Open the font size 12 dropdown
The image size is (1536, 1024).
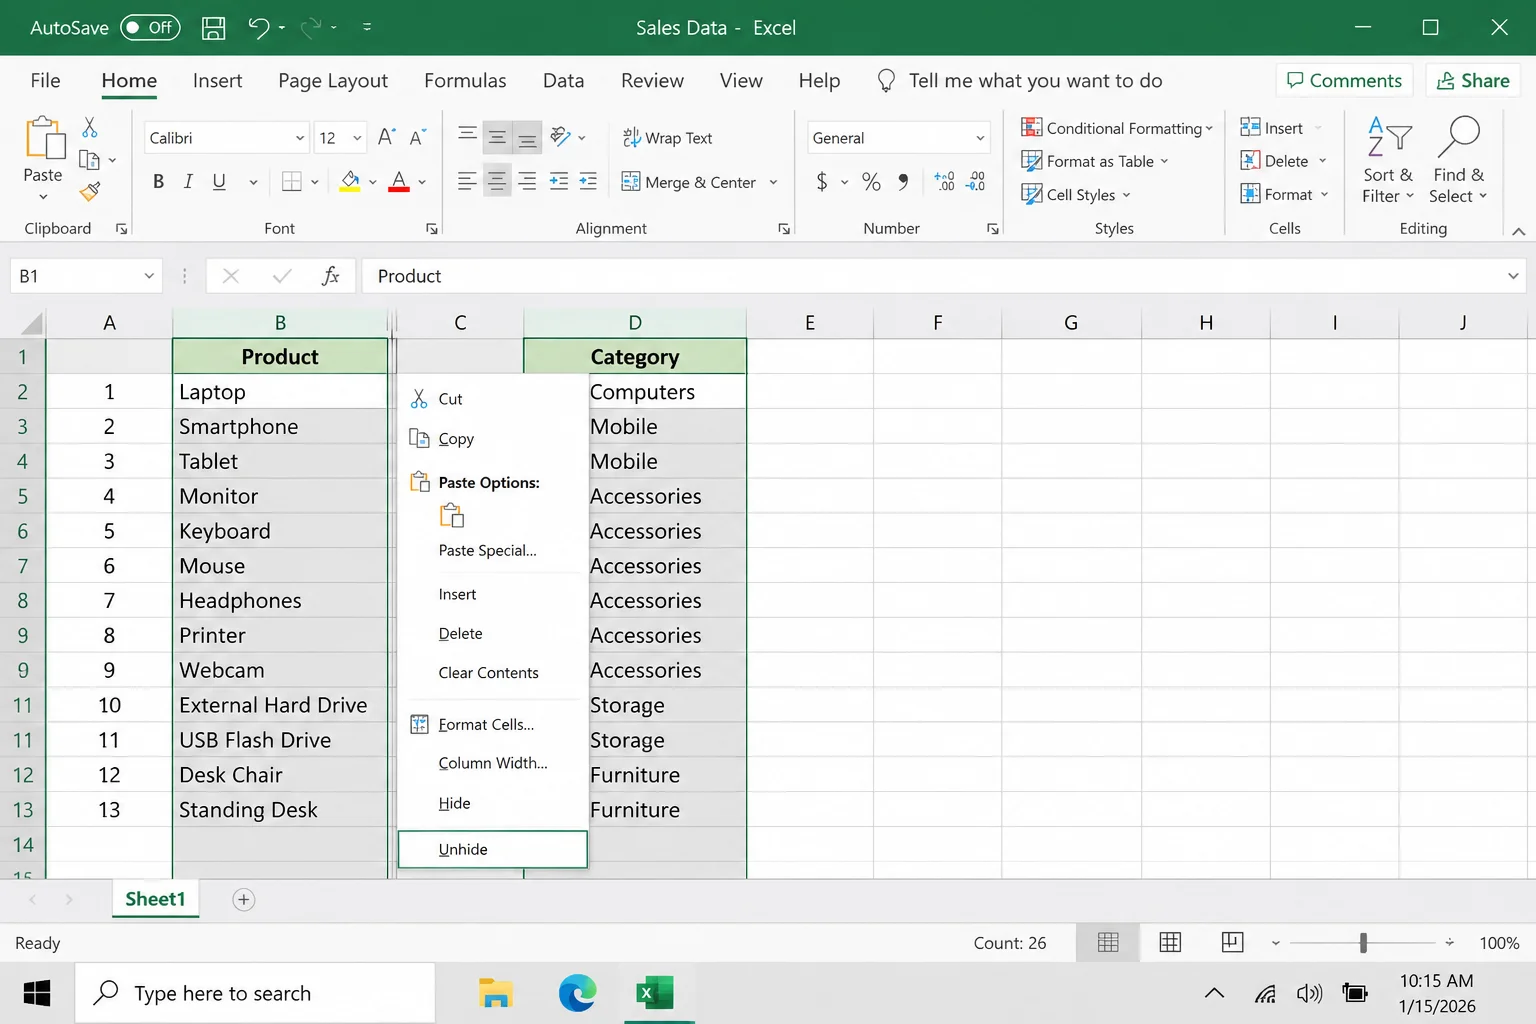(357, 138)
